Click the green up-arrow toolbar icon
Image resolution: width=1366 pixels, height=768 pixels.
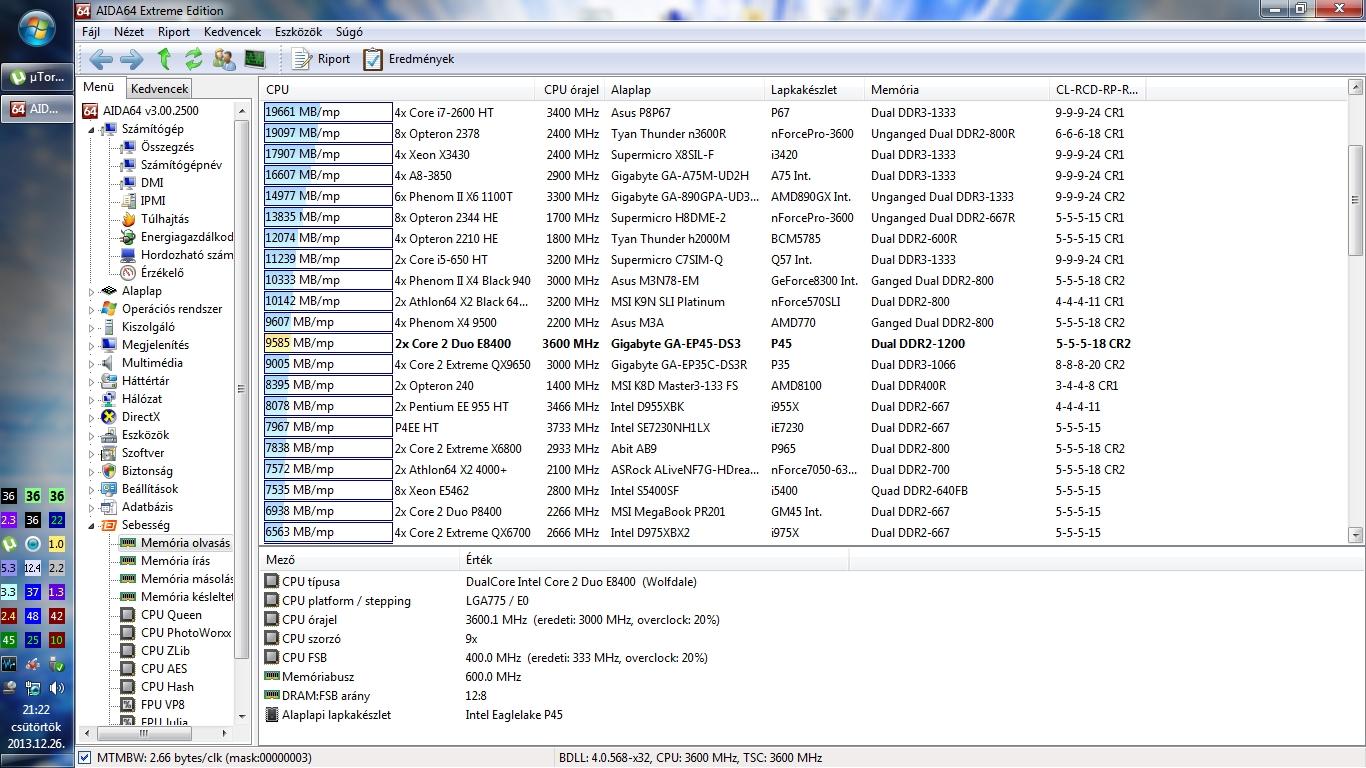coord(165,59)
